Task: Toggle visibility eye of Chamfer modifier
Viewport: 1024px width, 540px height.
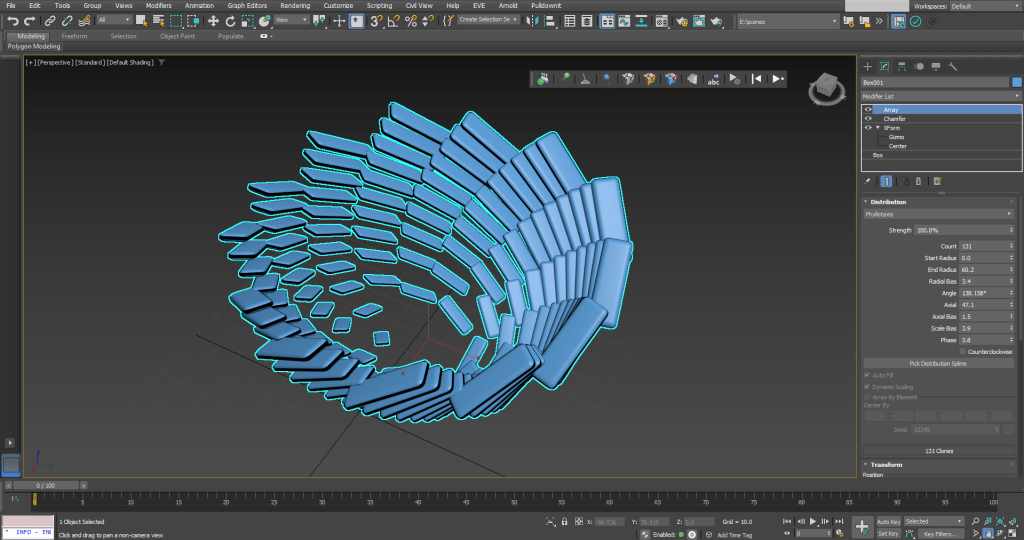Action: click(x=868, y=119)
